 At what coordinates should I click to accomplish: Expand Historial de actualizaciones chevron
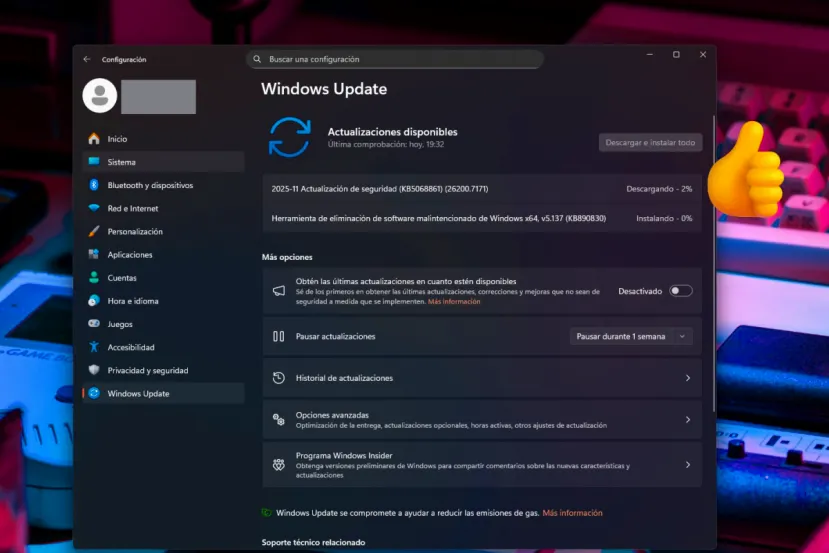point(688,378)
